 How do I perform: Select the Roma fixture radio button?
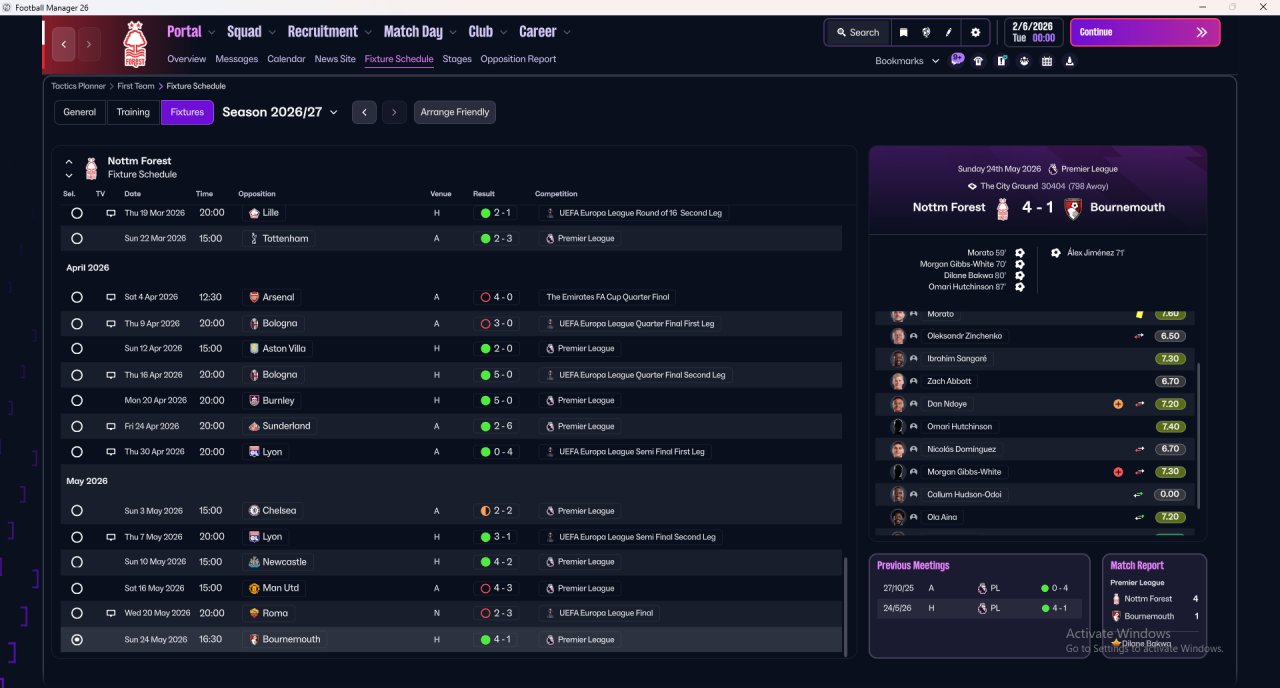point(77,613)
